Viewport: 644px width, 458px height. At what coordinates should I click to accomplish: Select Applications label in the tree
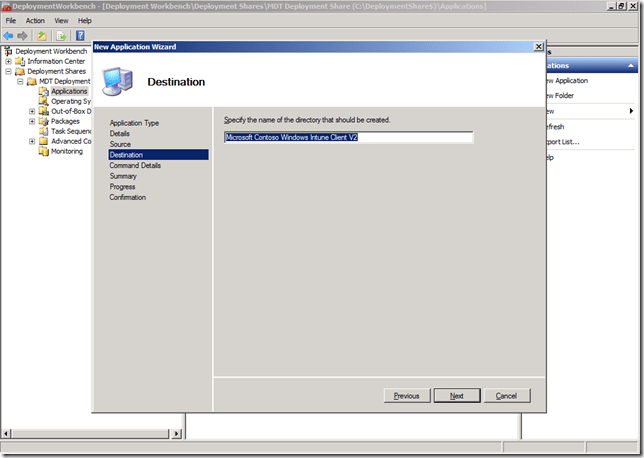point(69,91)
